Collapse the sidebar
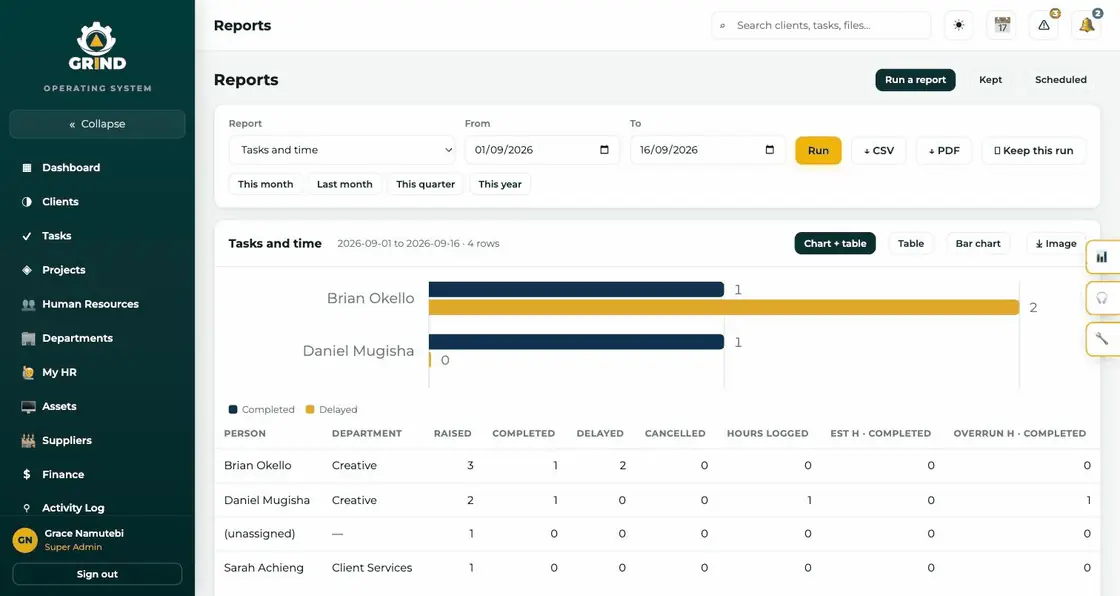The image size is (1120, 596). [97, 124]
